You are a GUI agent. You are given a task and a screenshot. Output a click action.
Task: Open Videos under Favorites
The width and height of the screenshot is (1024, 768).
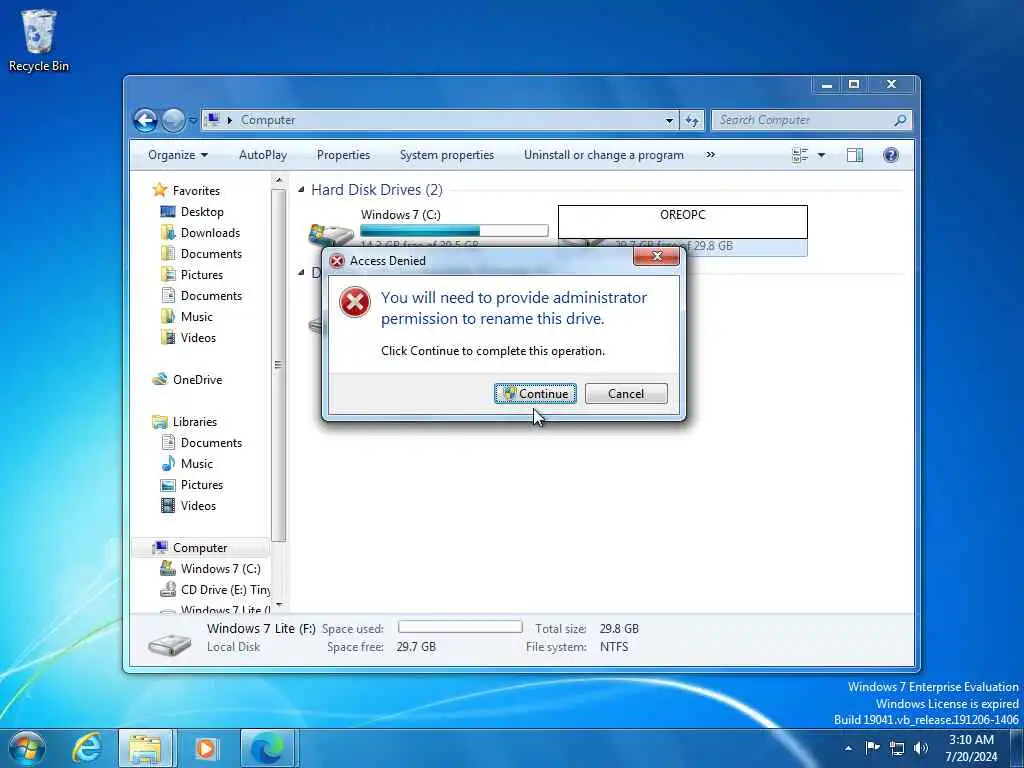coord(198,338)
